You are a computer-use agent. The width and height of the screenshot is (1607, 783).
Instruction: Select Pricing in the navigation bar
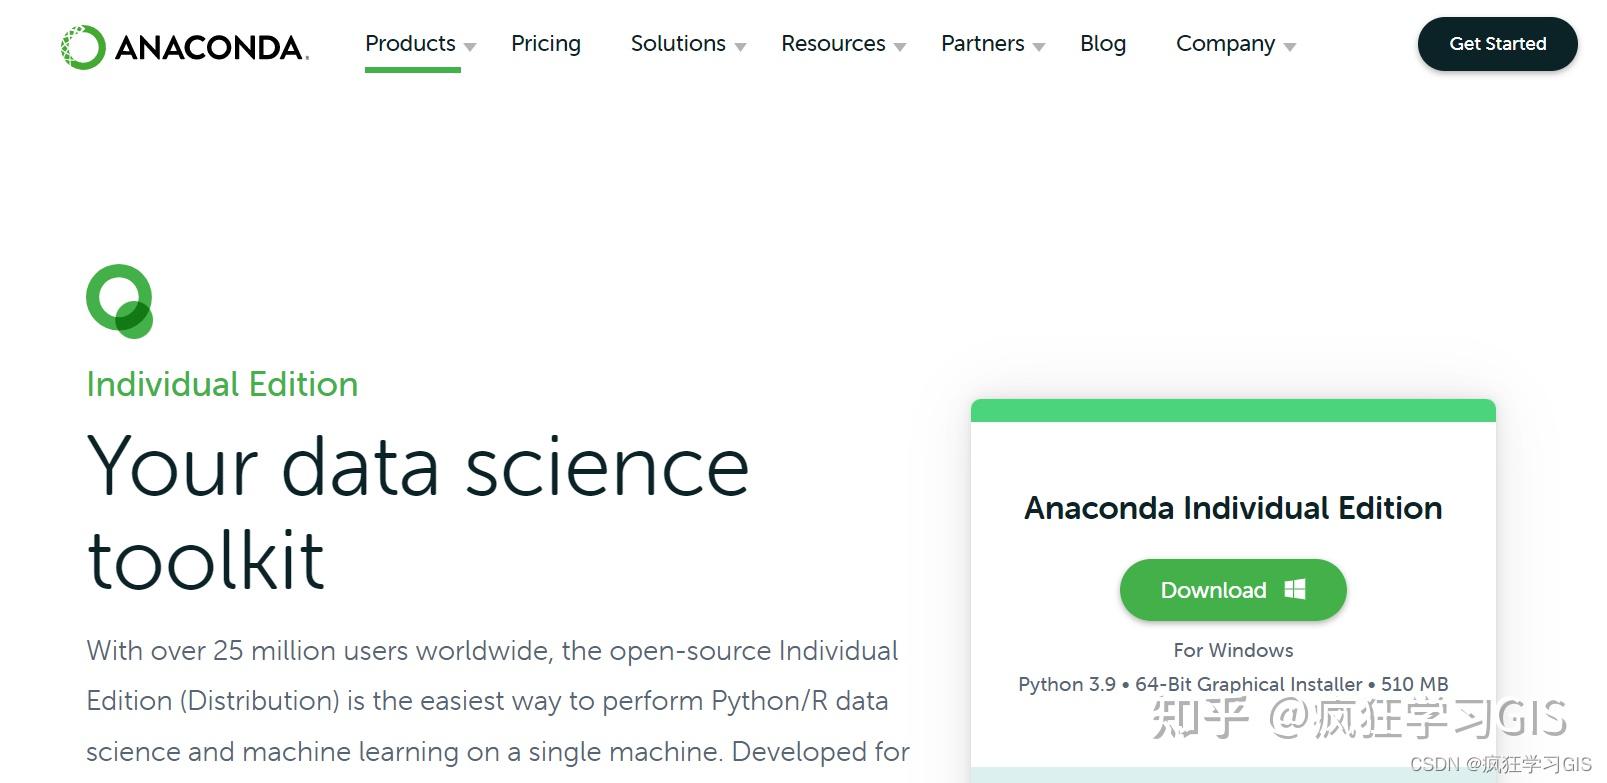pos(546,43)
